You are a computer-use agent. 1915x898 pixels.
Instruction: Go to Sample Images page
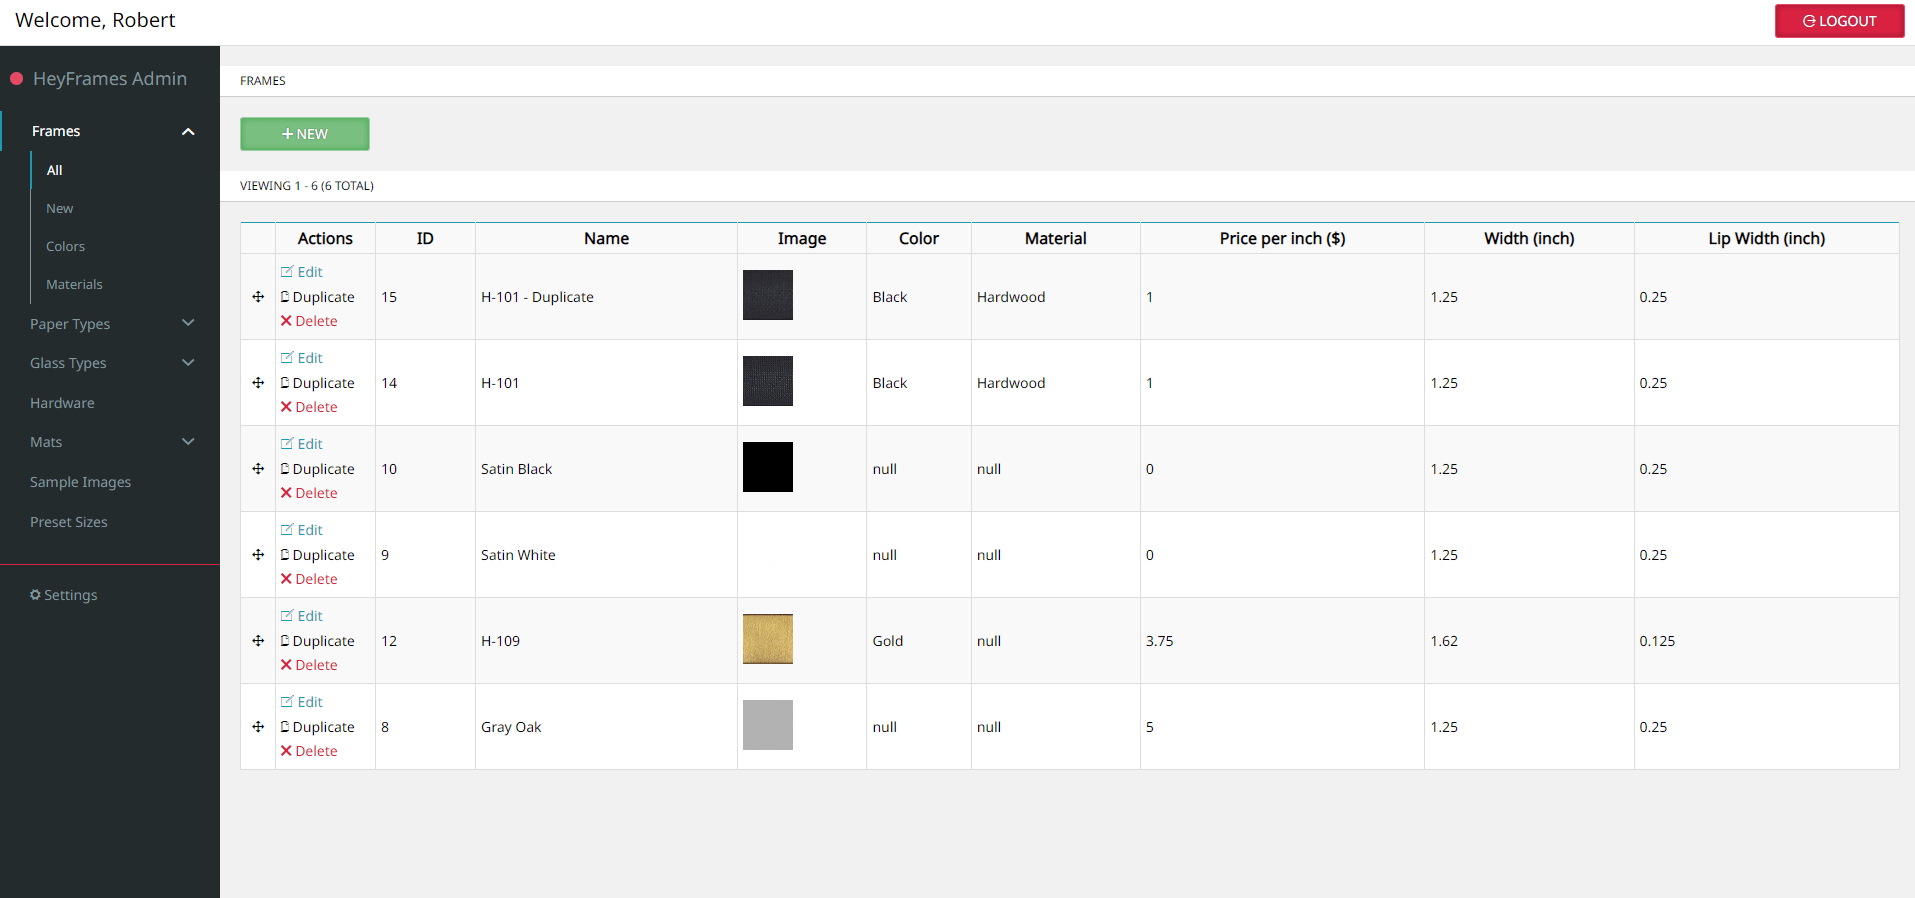coord(80,482)
